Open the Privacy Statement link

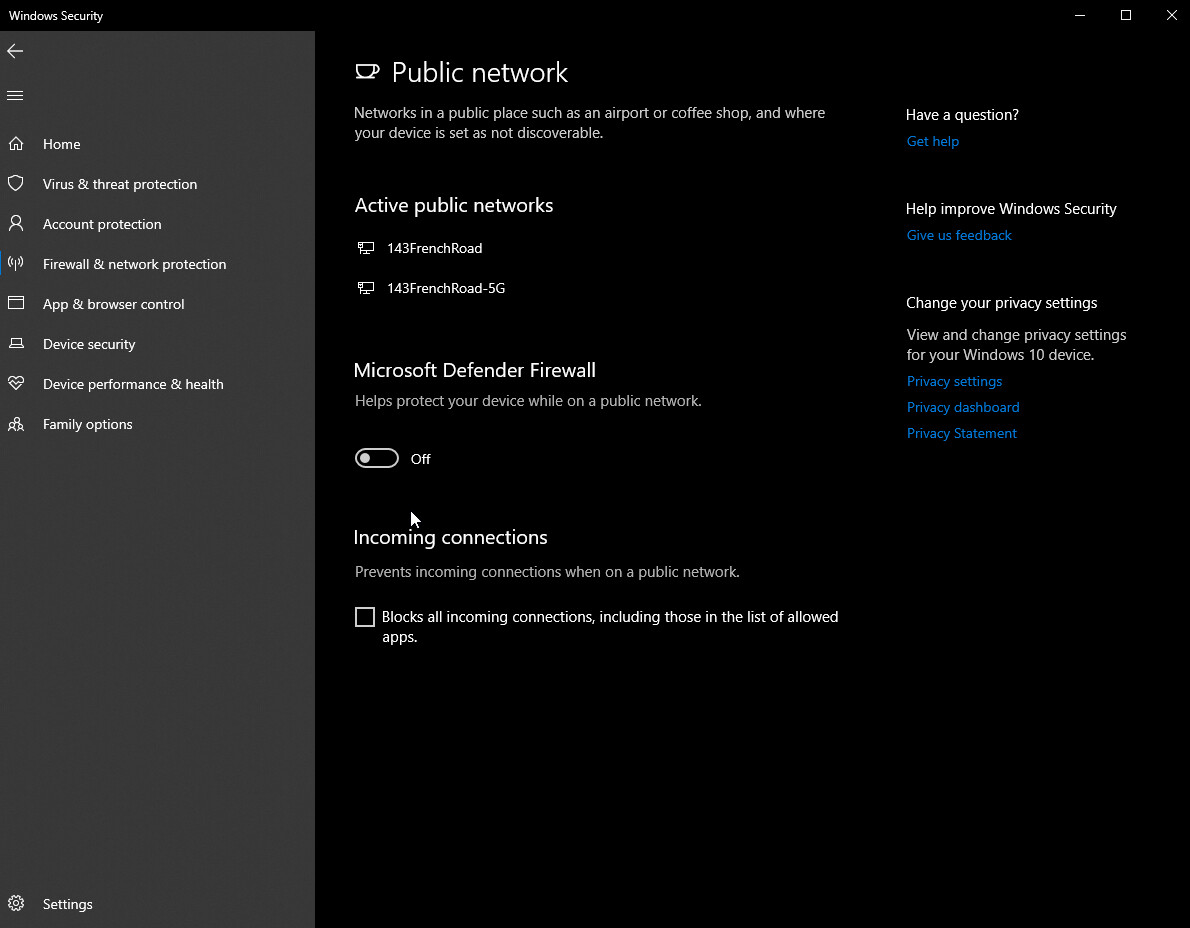pyautogui.click(x=961, y=433)
